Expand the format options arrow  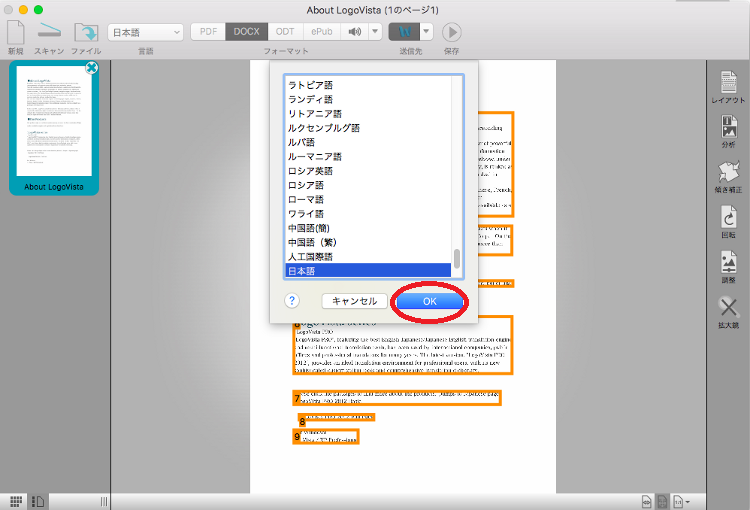pos(375,32)
